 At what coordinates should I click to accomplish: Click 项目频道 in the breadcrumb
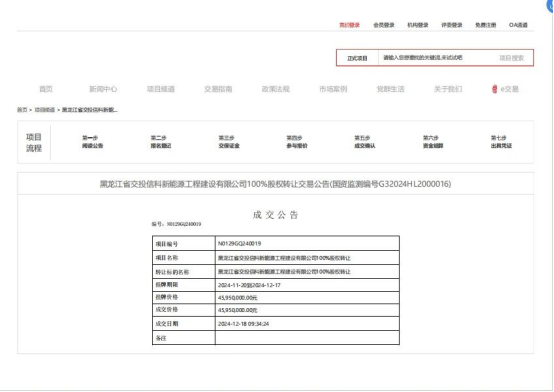coord(45,110)
